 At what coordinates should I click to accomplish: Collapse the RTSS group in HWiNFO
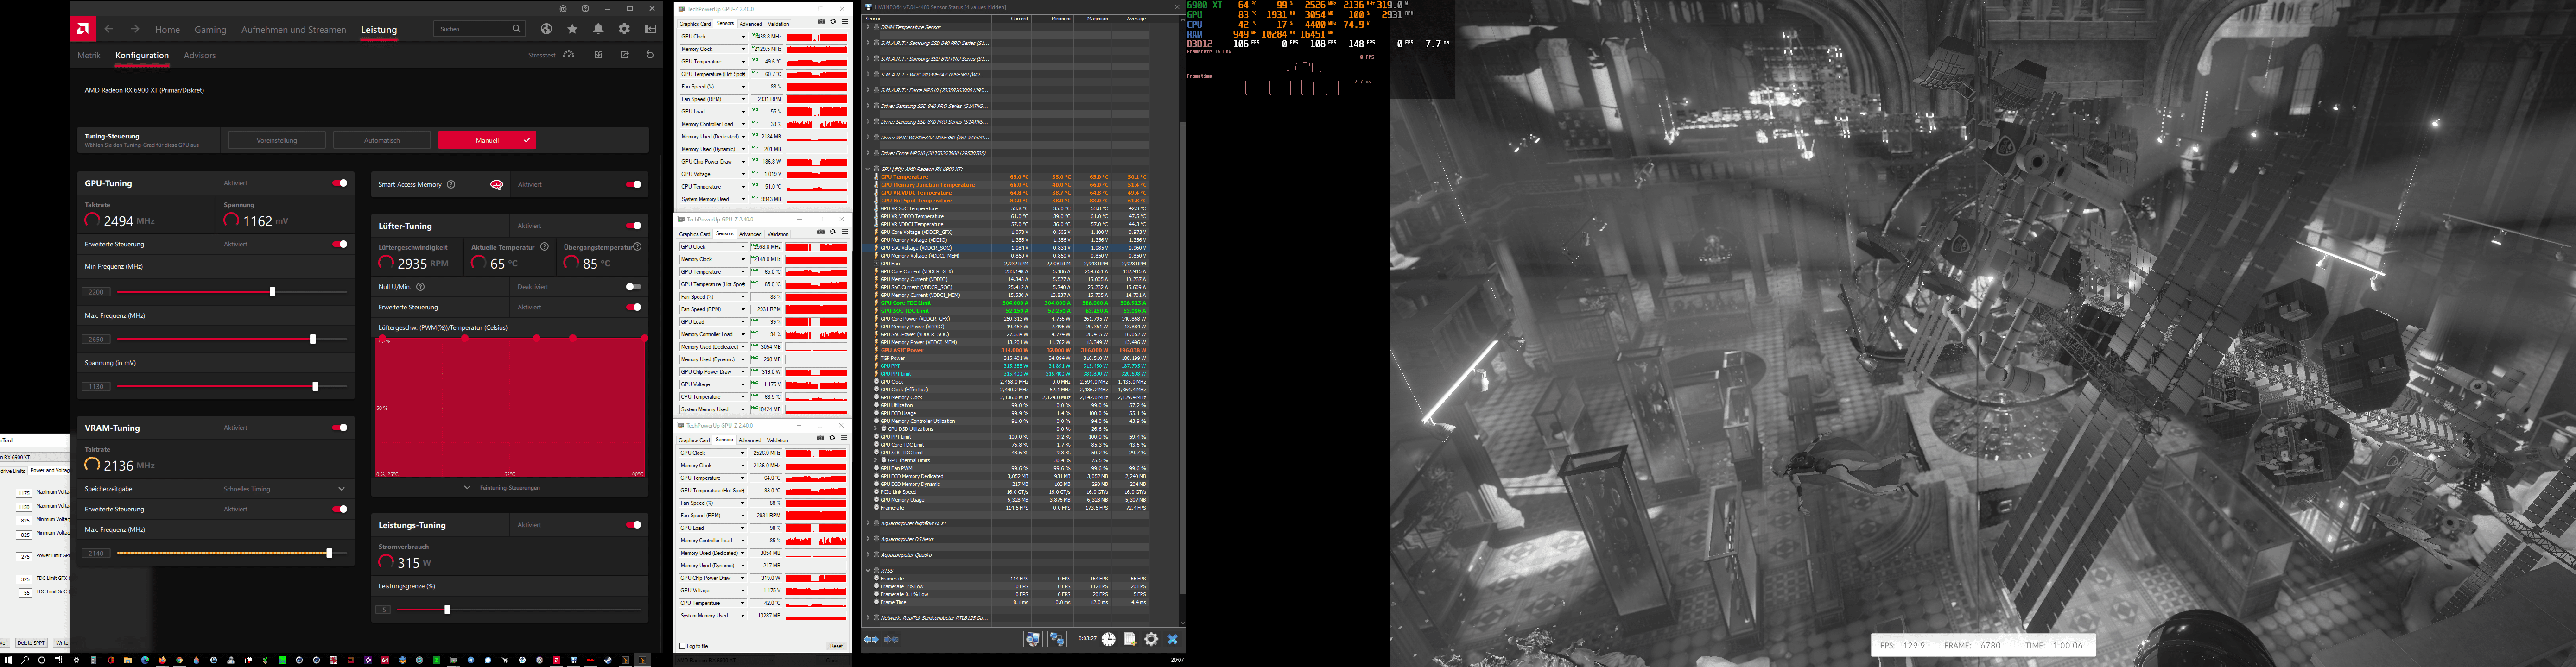click(868, 571)
